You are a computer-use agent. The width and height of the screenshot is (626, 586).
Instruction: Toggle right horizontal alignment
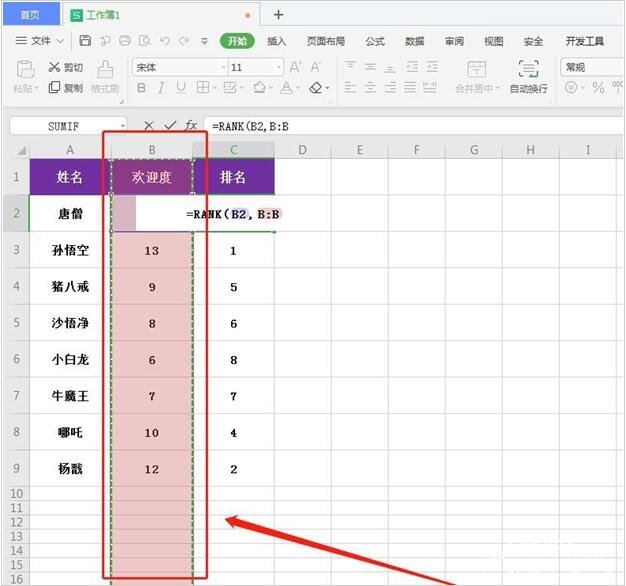pos(390,87)
